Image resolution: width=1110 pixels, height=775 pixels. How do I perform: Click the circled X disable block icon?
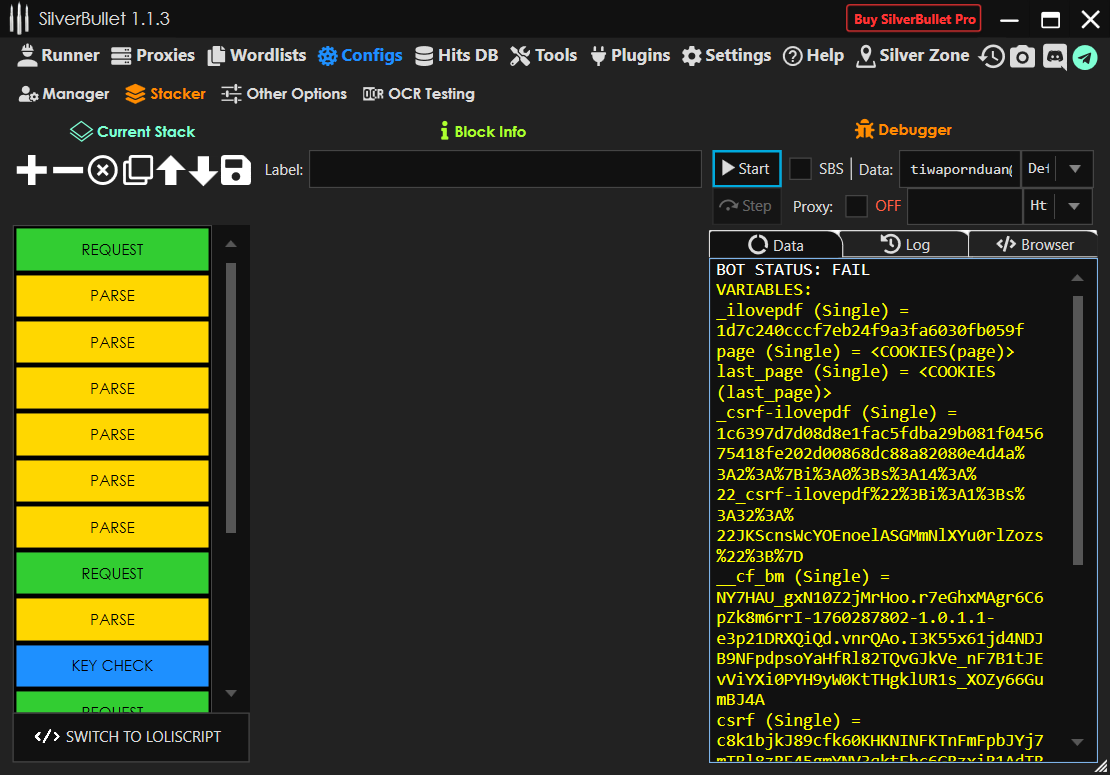pyautogui.click(x=102, y=170)
